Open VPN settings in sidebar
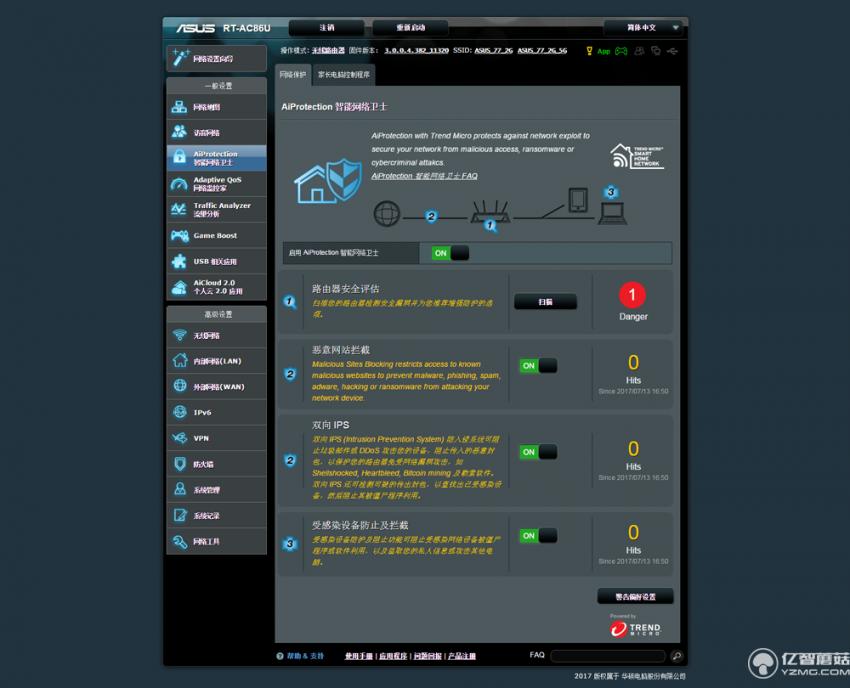Viewport: 850px width, 688px height. tap(216, 438)
